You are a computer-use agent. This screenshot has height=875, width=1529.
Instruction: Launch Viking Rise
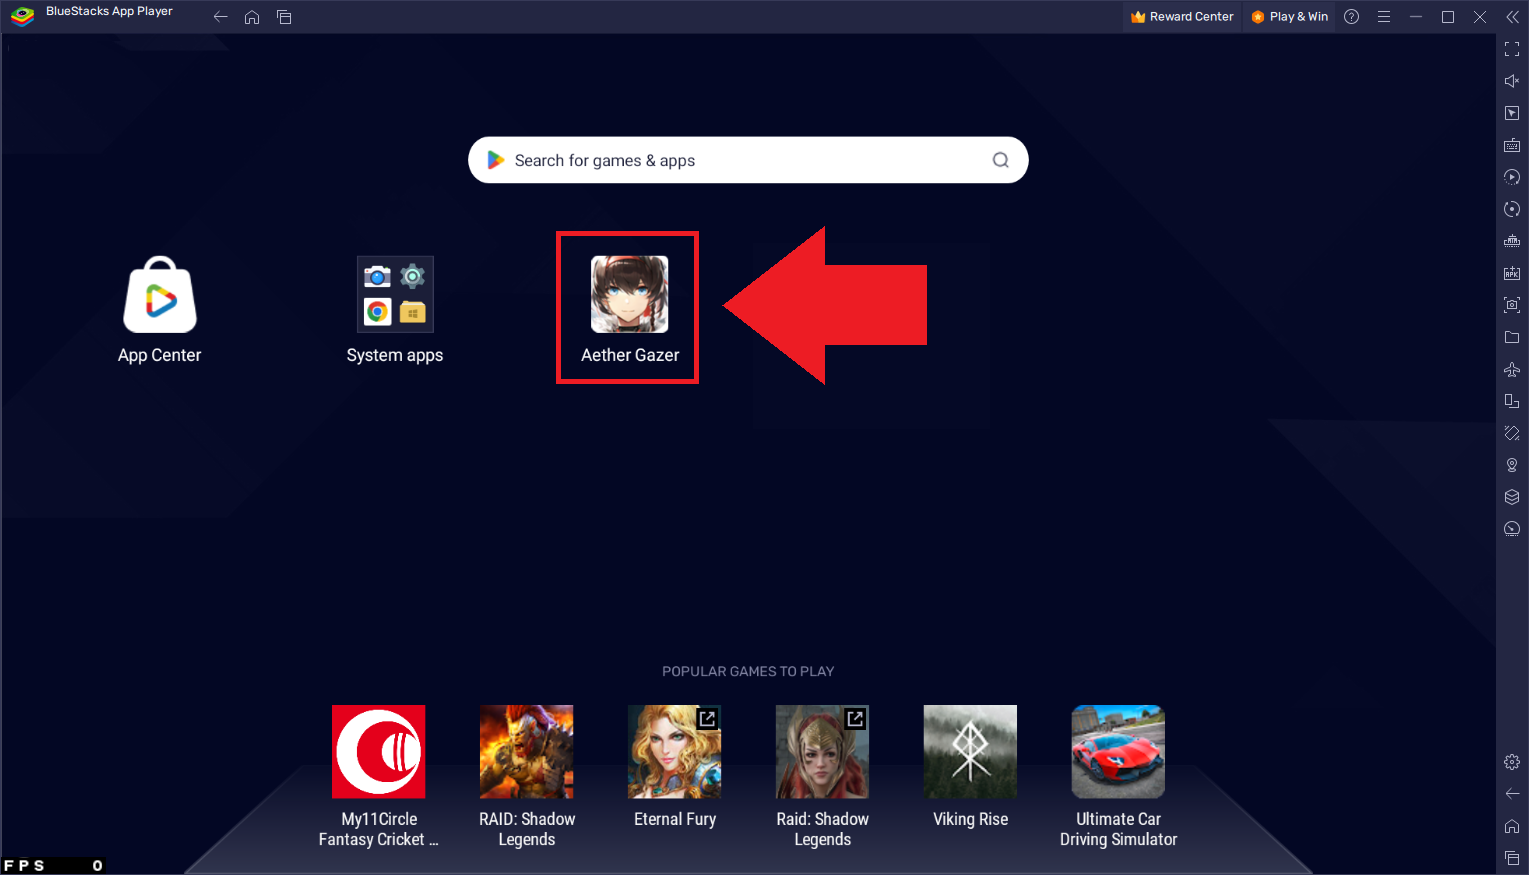pyautogui.click(x=971, y=752)
